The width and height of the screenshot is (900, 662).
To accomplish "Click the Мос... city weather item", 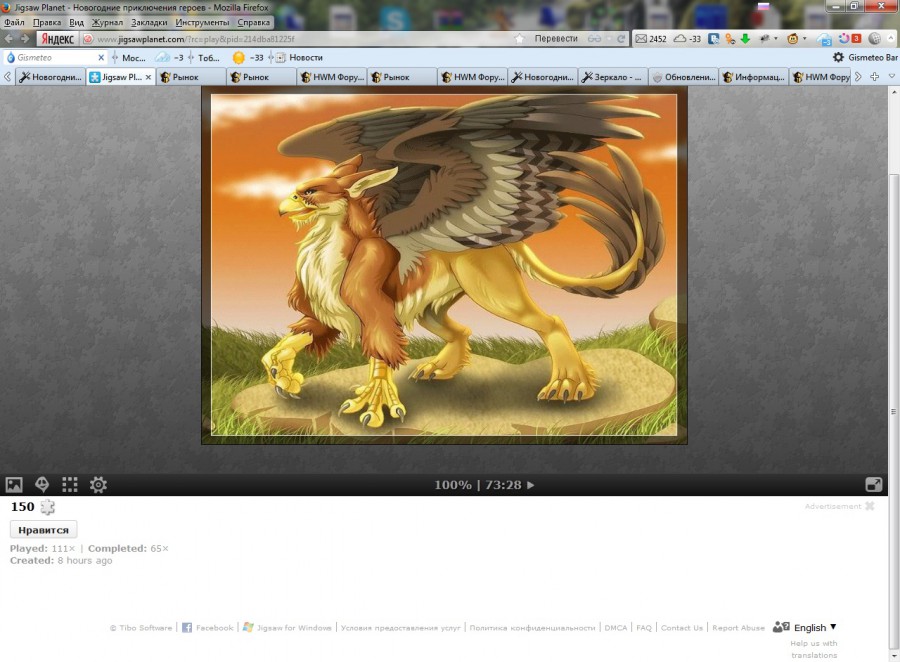I will 134,57.
